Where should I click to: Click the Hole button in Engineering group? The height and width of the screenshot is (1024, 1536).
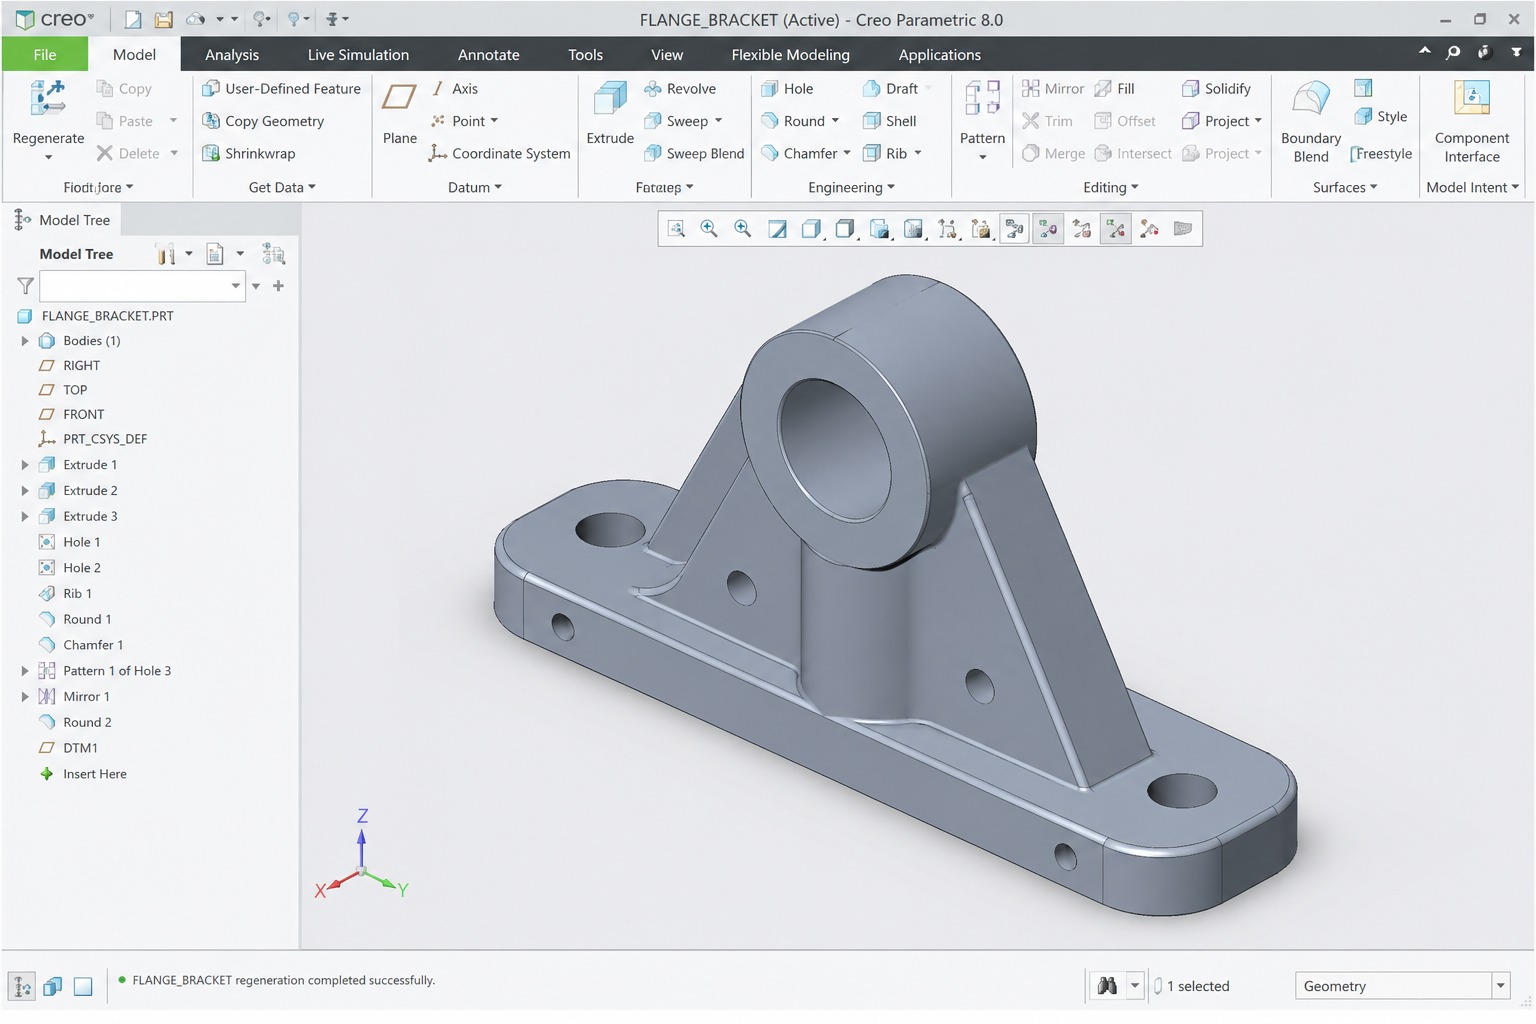point(787,89)
